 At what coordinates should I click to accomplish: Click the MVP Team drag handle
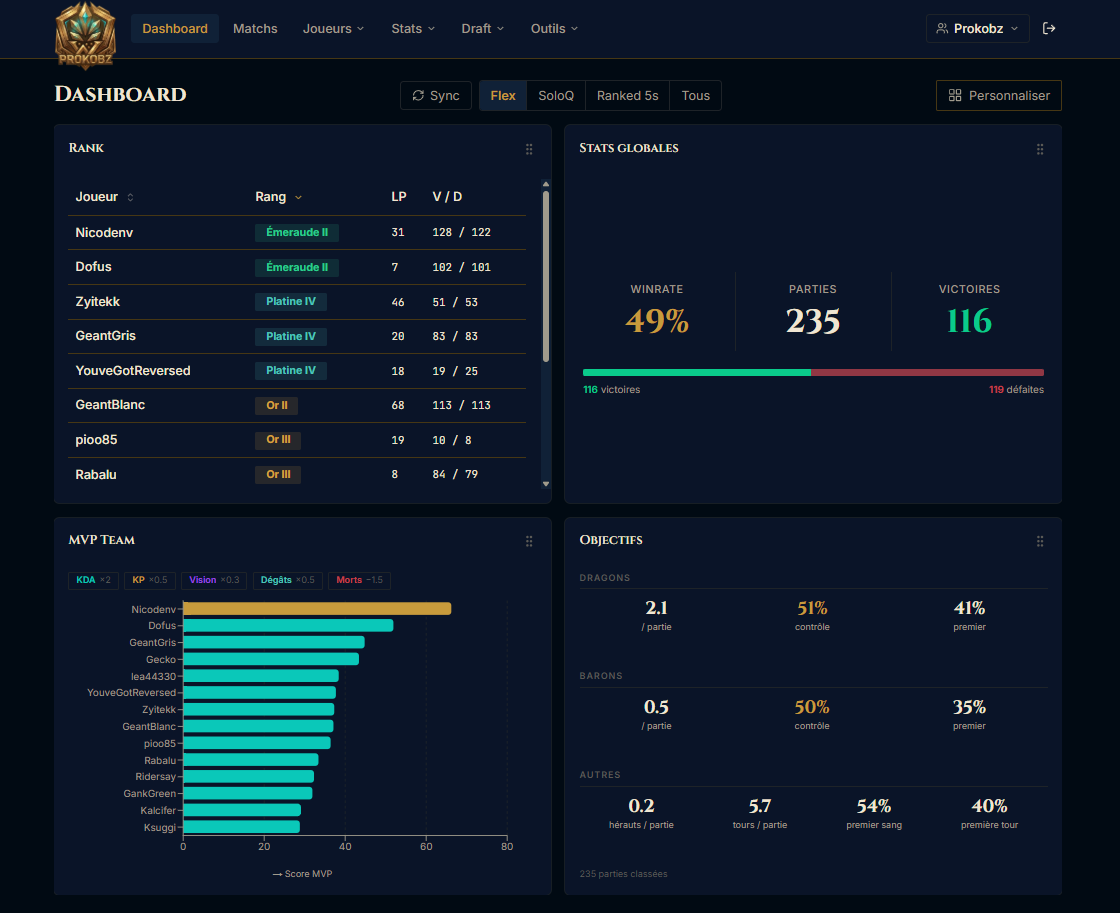click(529, 542)
